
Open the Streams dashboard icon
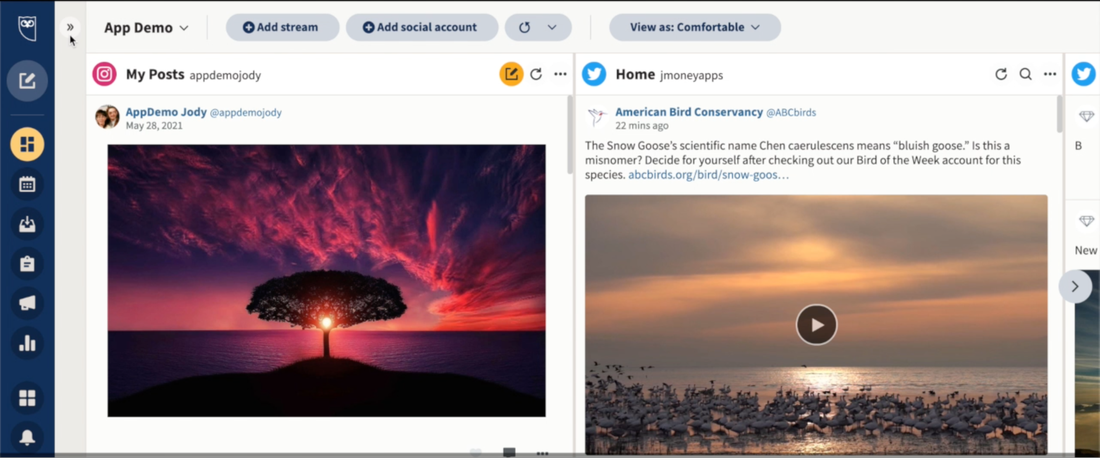tap(27, 144)
